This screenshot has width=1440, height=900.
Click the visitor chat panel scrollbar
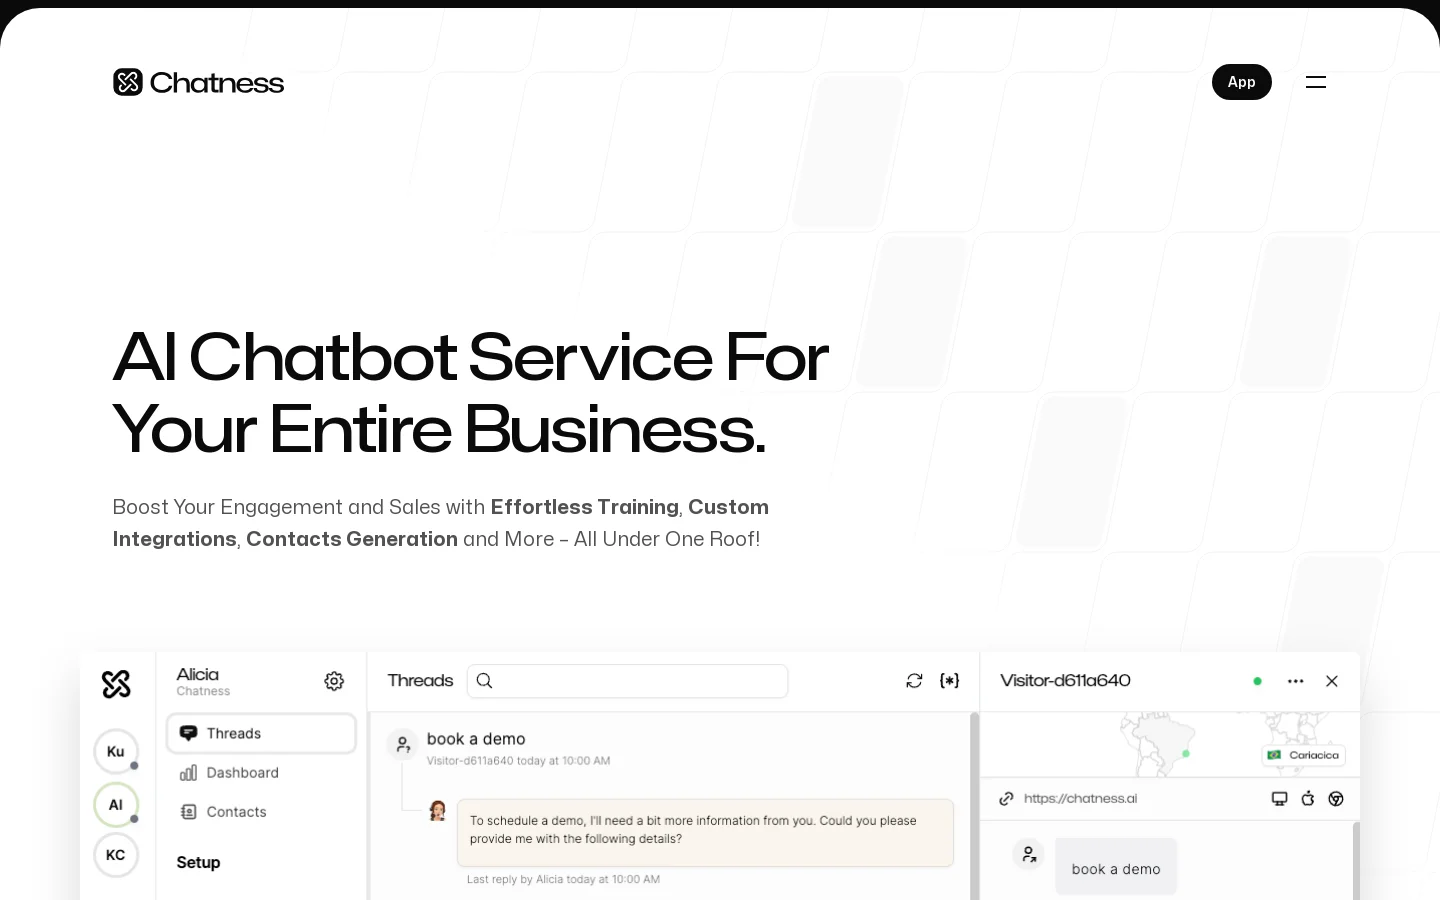tap(1356, 861)
